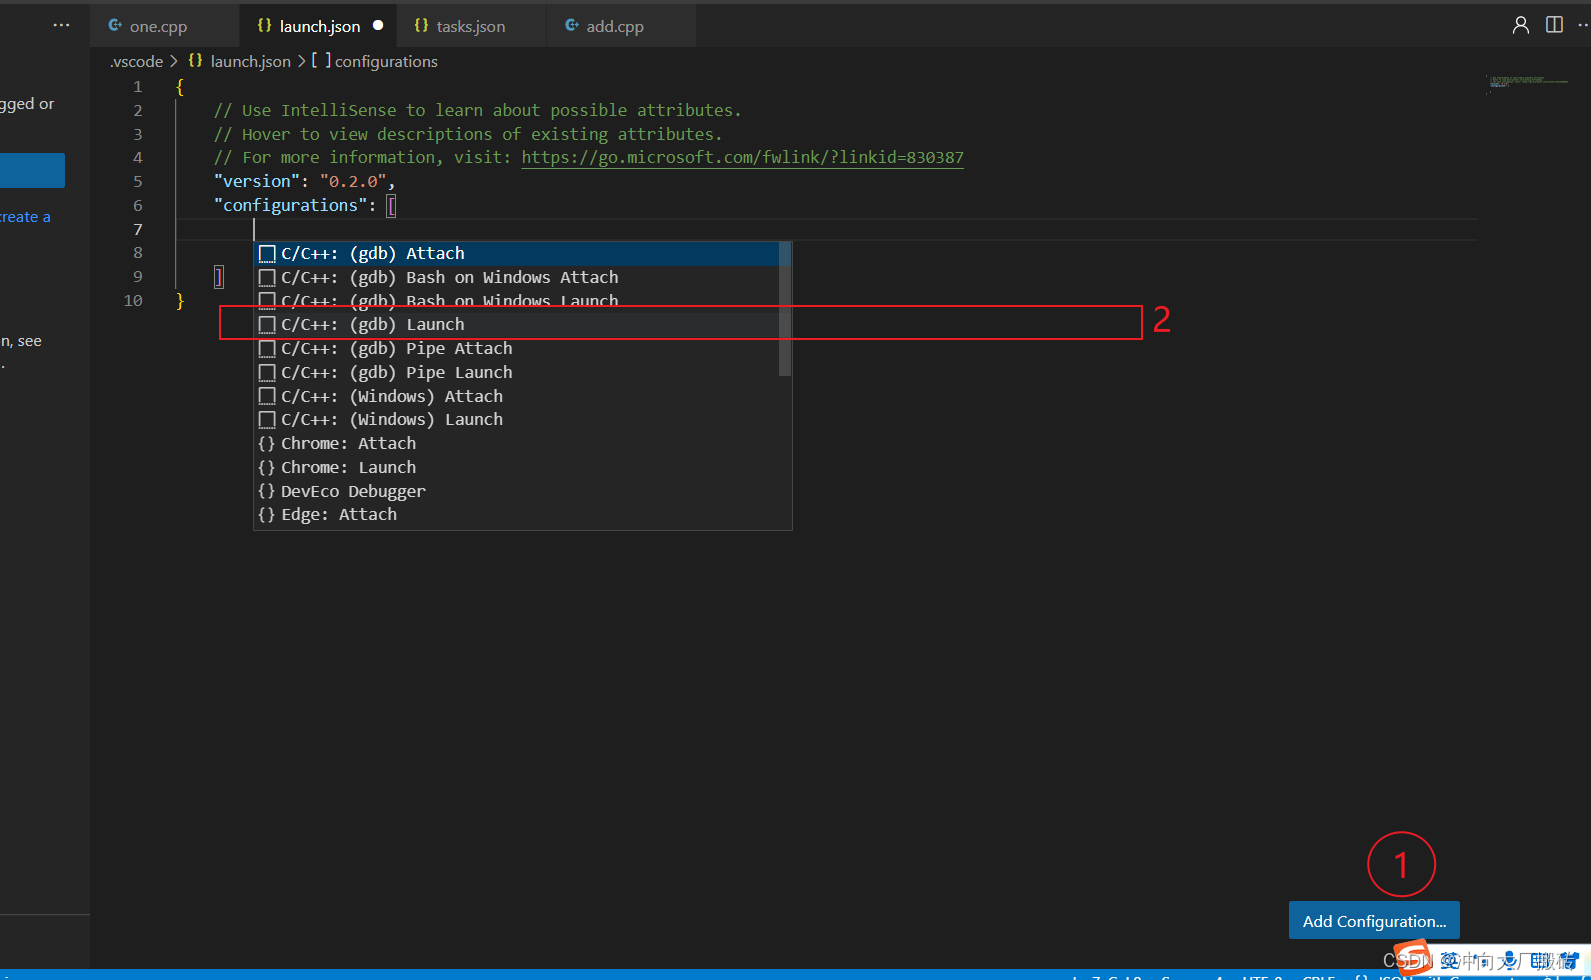Switch to the launch.json tab
Viewport: 1591px width, 980px height.
[319, 26]
